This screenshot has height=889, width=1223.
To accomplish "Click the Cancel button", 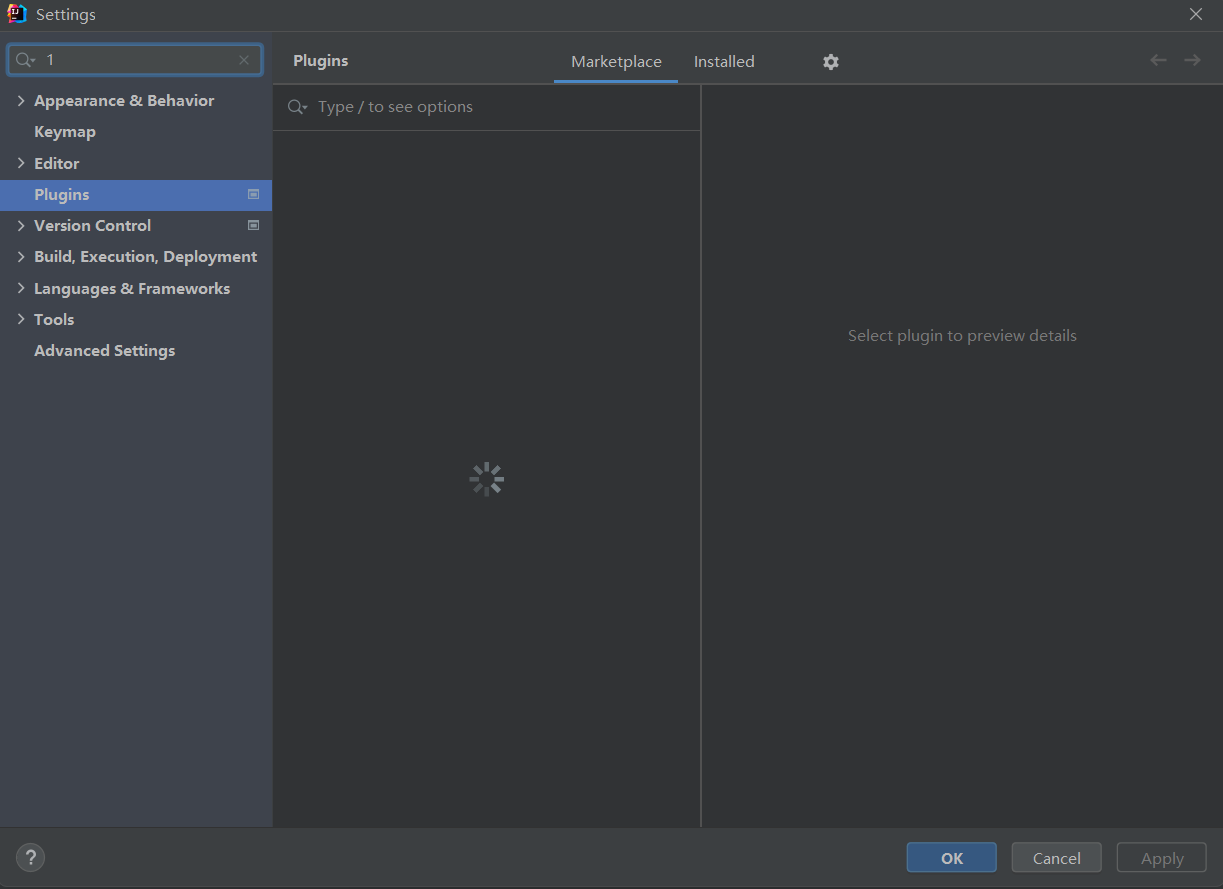I will coord(1057,858).
